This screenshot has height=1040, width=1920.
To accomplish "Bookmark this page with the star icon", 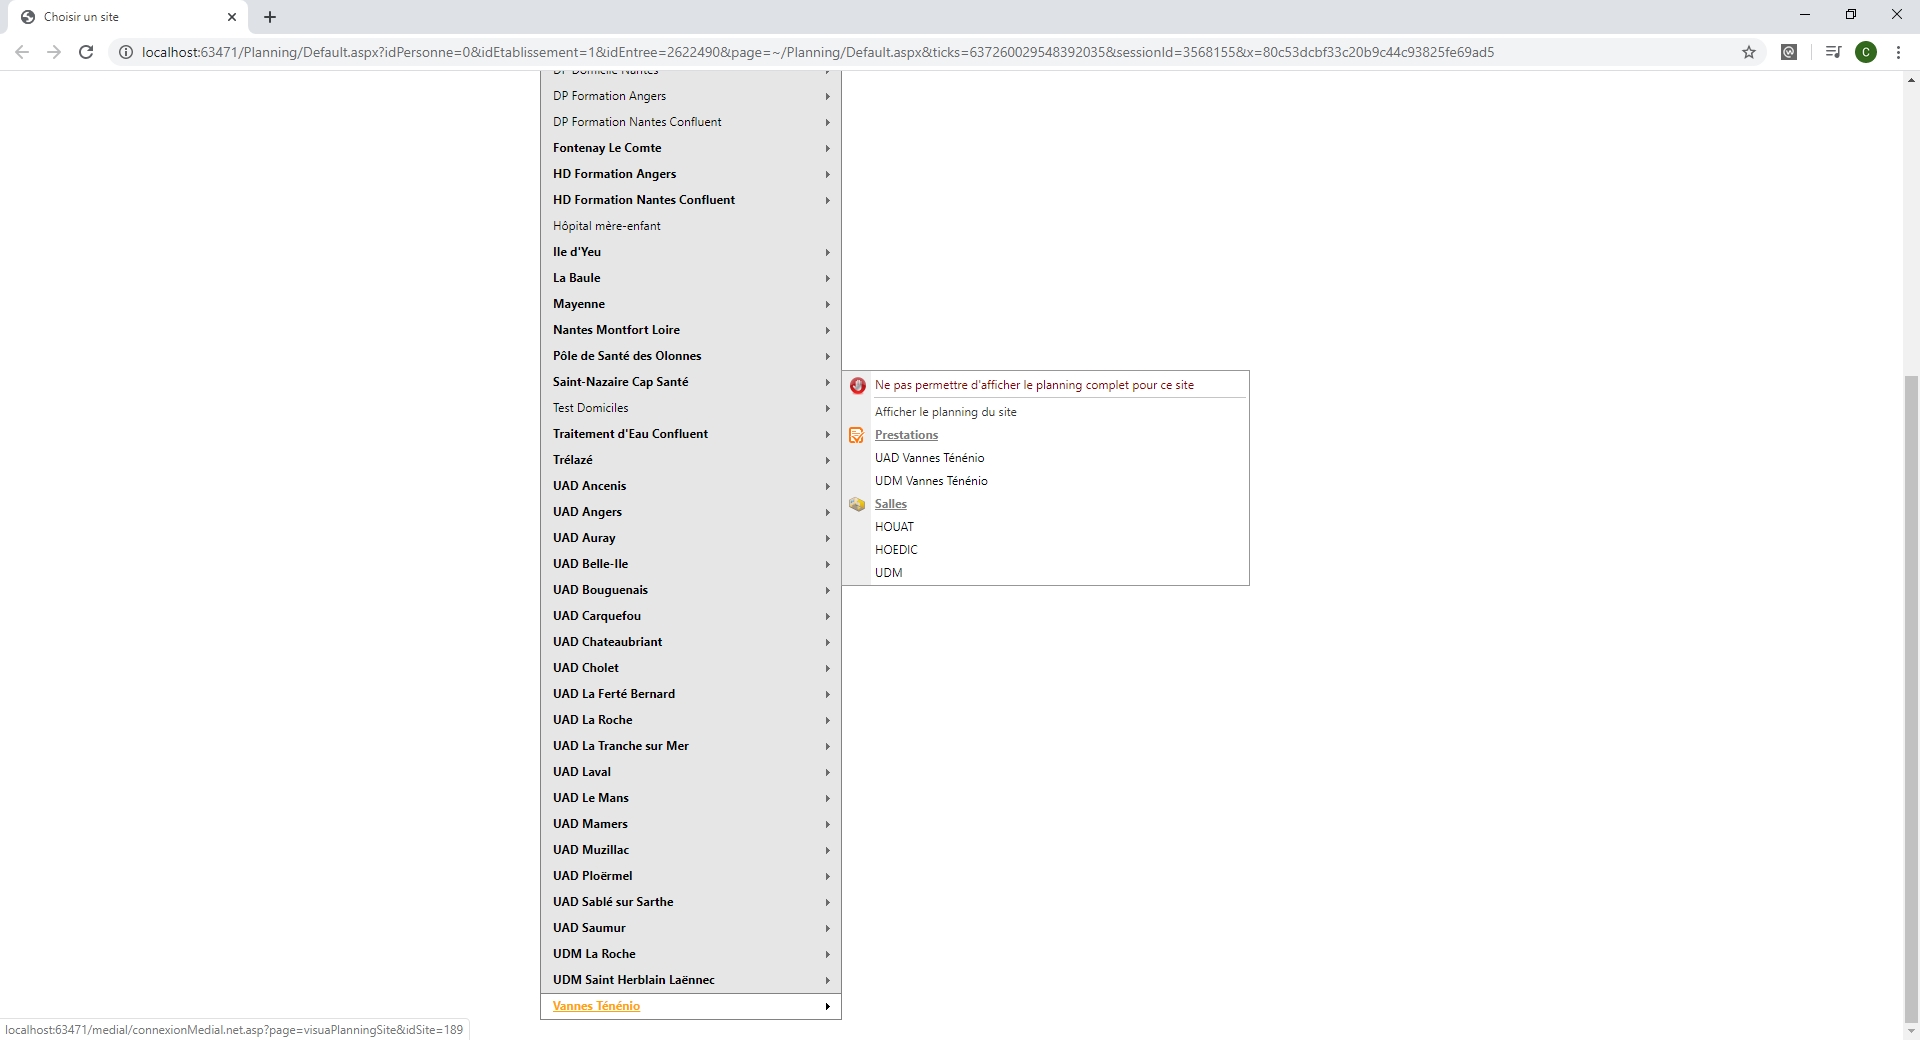I will [1749, 52].
